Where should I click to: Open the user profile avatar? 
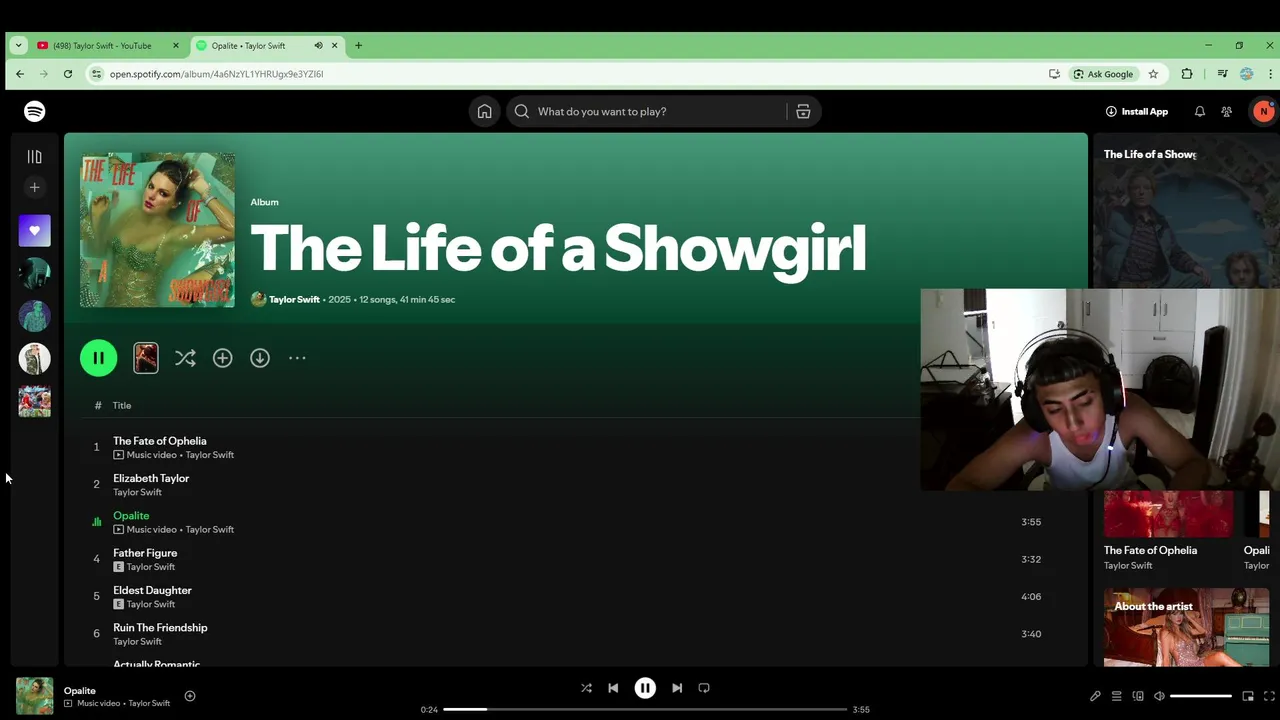(x=1263, y=111)
